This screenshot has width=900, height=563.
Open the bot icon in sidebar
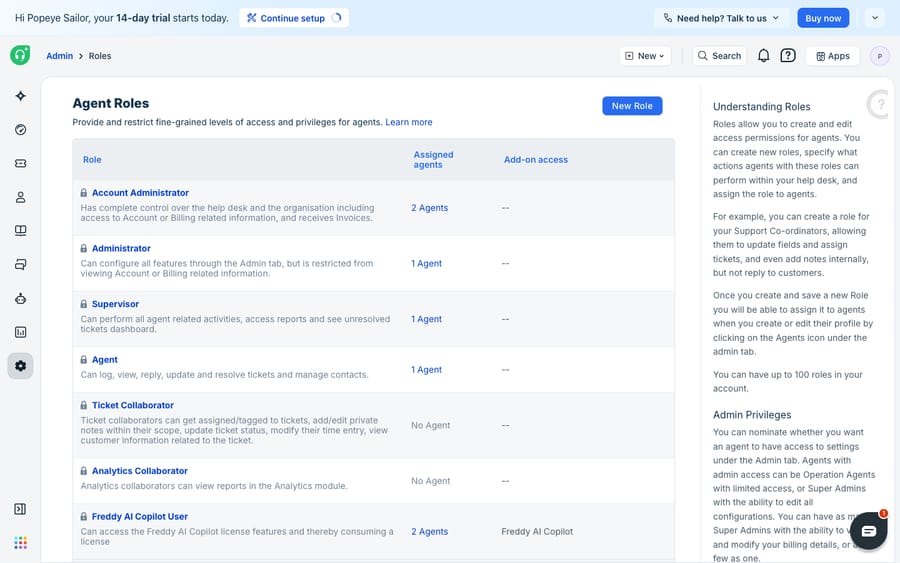tap(21, 298)
